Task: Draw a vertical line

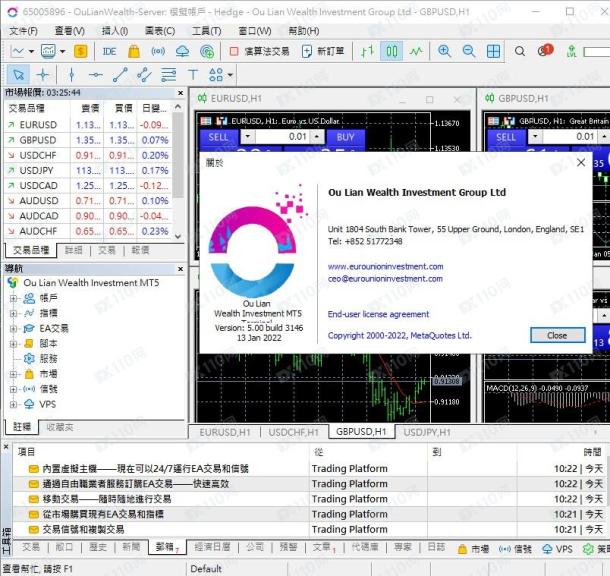Action: pyautogui.click(x=72, y=74)
